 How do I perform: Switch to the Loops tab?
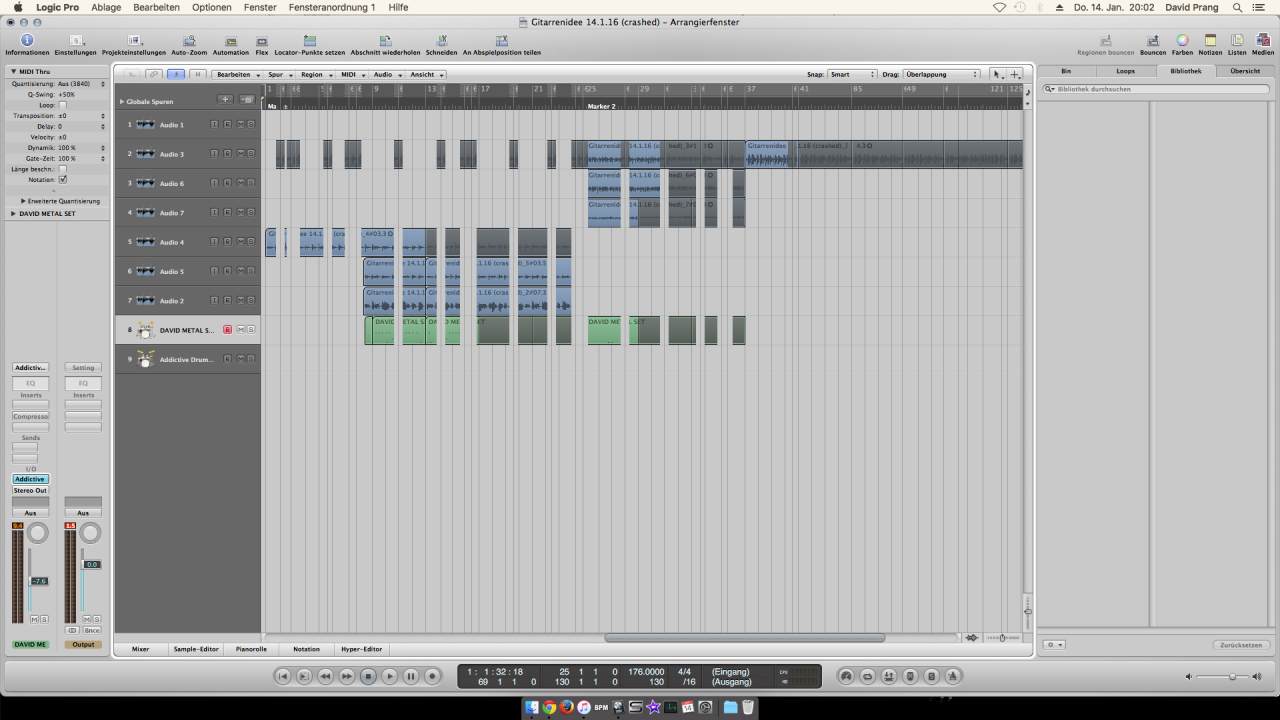pos(1125,71)
